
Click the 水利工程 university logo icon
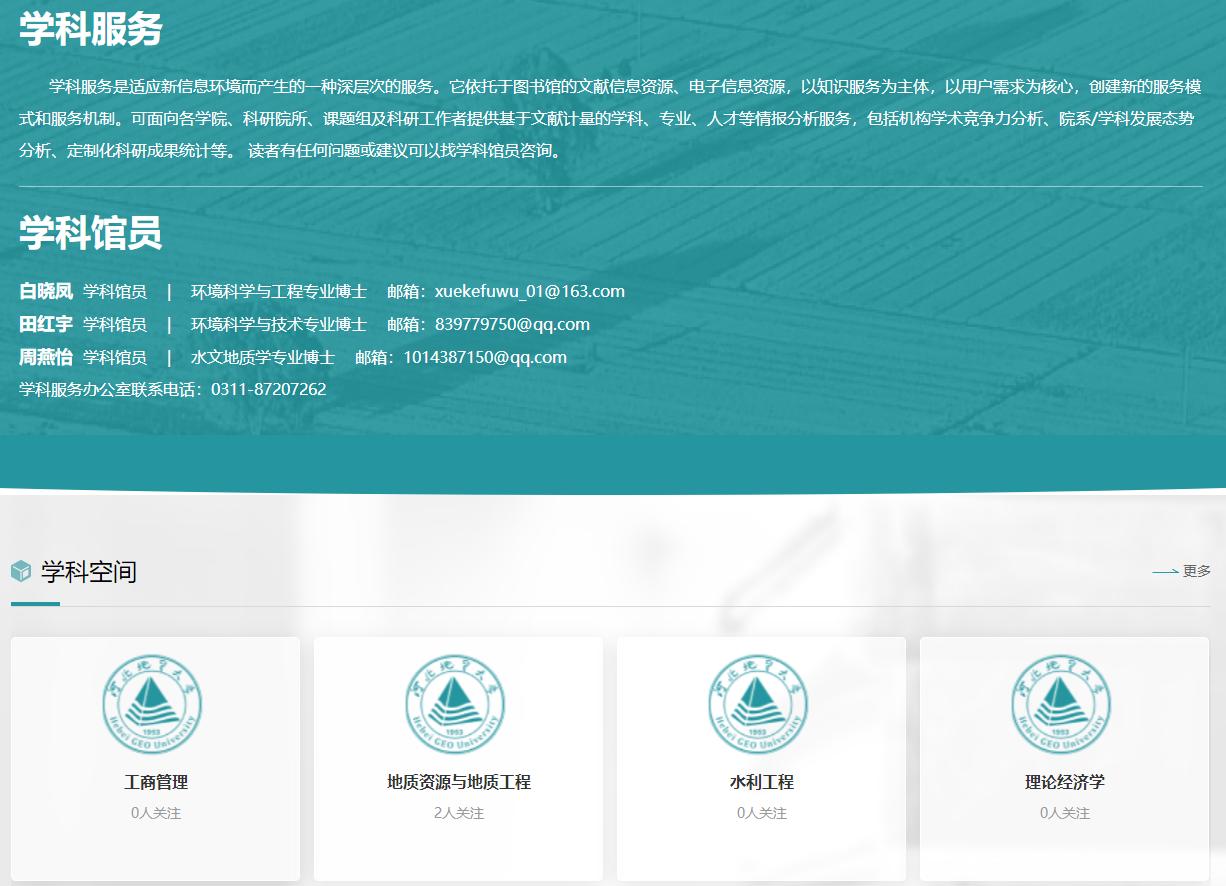[x=760, y=704]
